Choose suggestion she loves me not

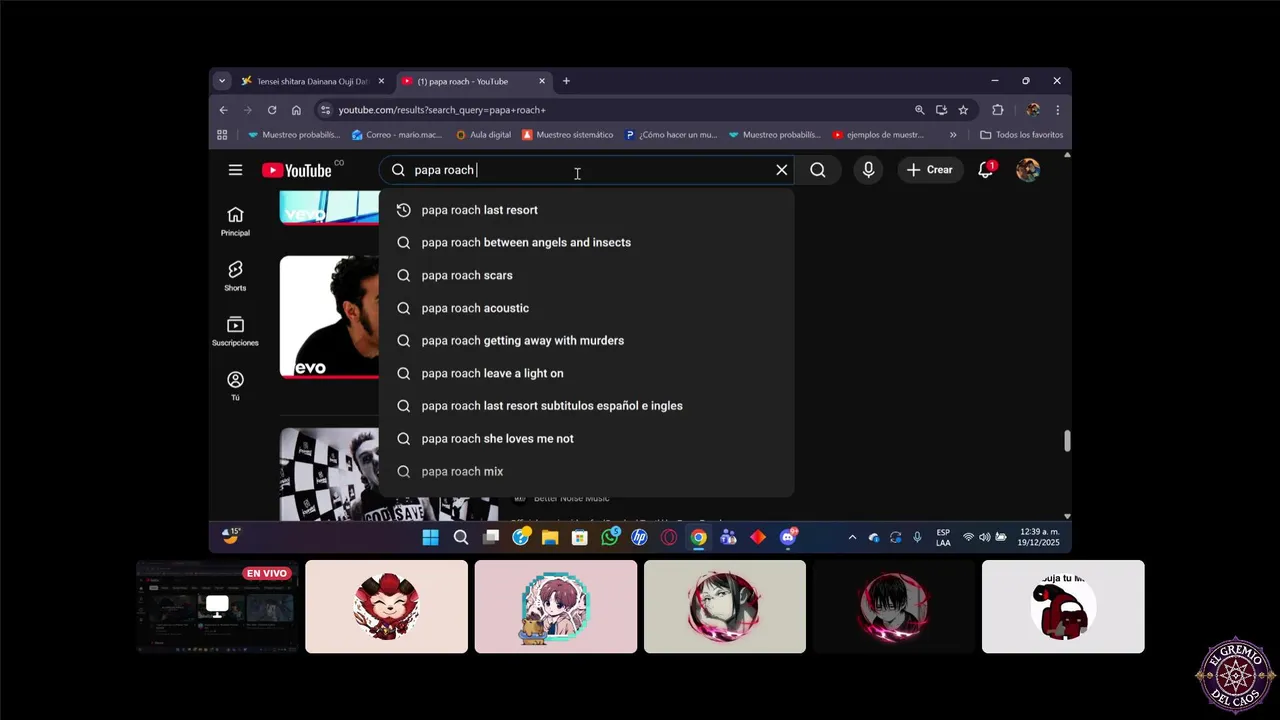(x=586, y=439)
